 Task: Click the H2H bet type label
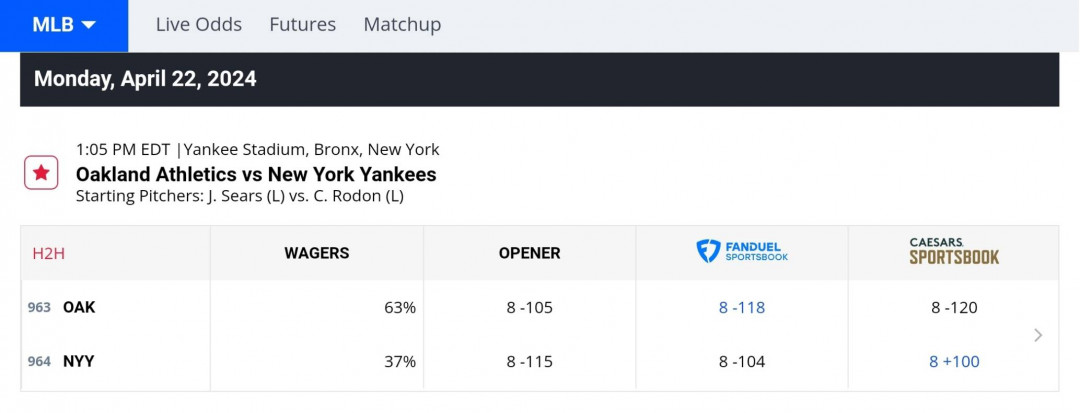click(x=48, y=253)
